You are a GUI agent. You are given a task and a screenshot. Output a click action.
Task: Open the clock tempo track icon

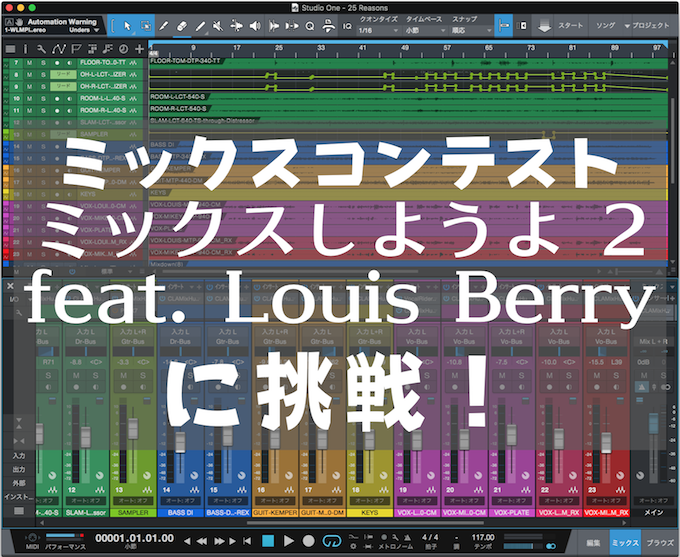124,49
